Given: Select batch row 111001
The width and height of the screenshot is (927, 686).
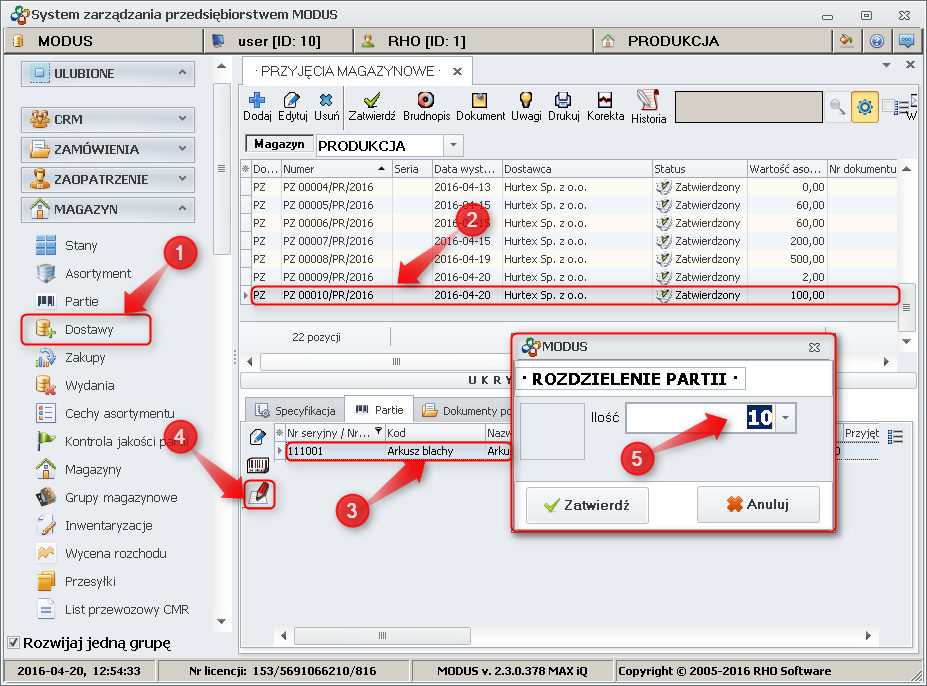Looking at the screenshot, I should point(397,451).
